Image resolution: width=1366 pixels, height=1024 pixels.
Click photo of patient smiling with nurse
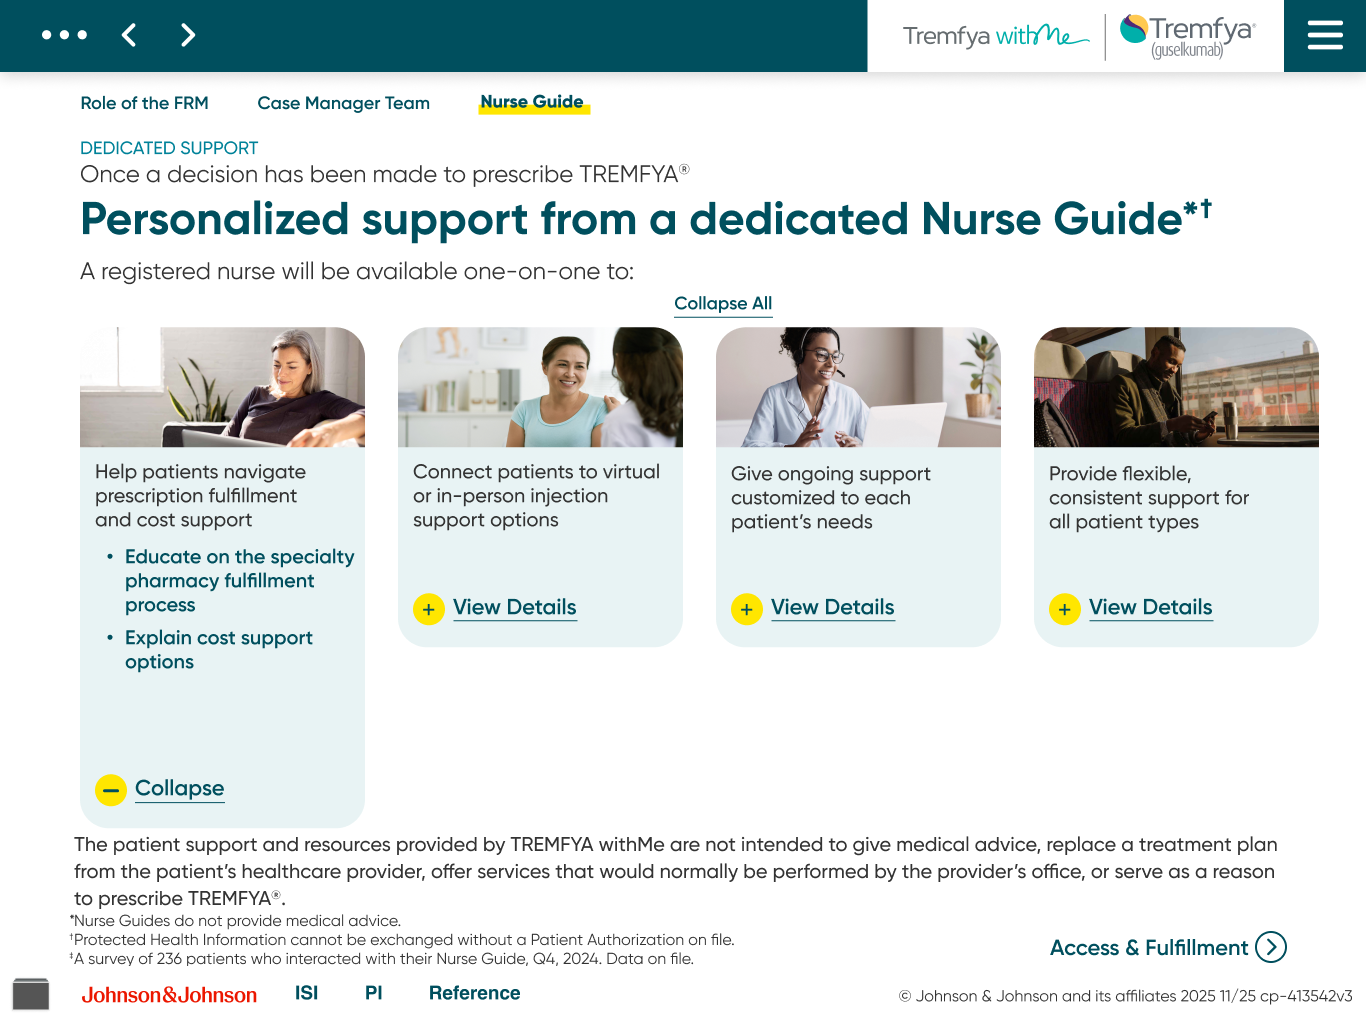(540, 387)
